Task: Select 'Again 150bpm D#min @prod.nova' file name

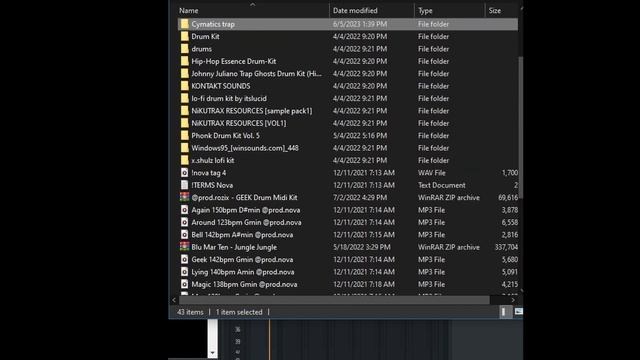Action: (x=246, y=210)
